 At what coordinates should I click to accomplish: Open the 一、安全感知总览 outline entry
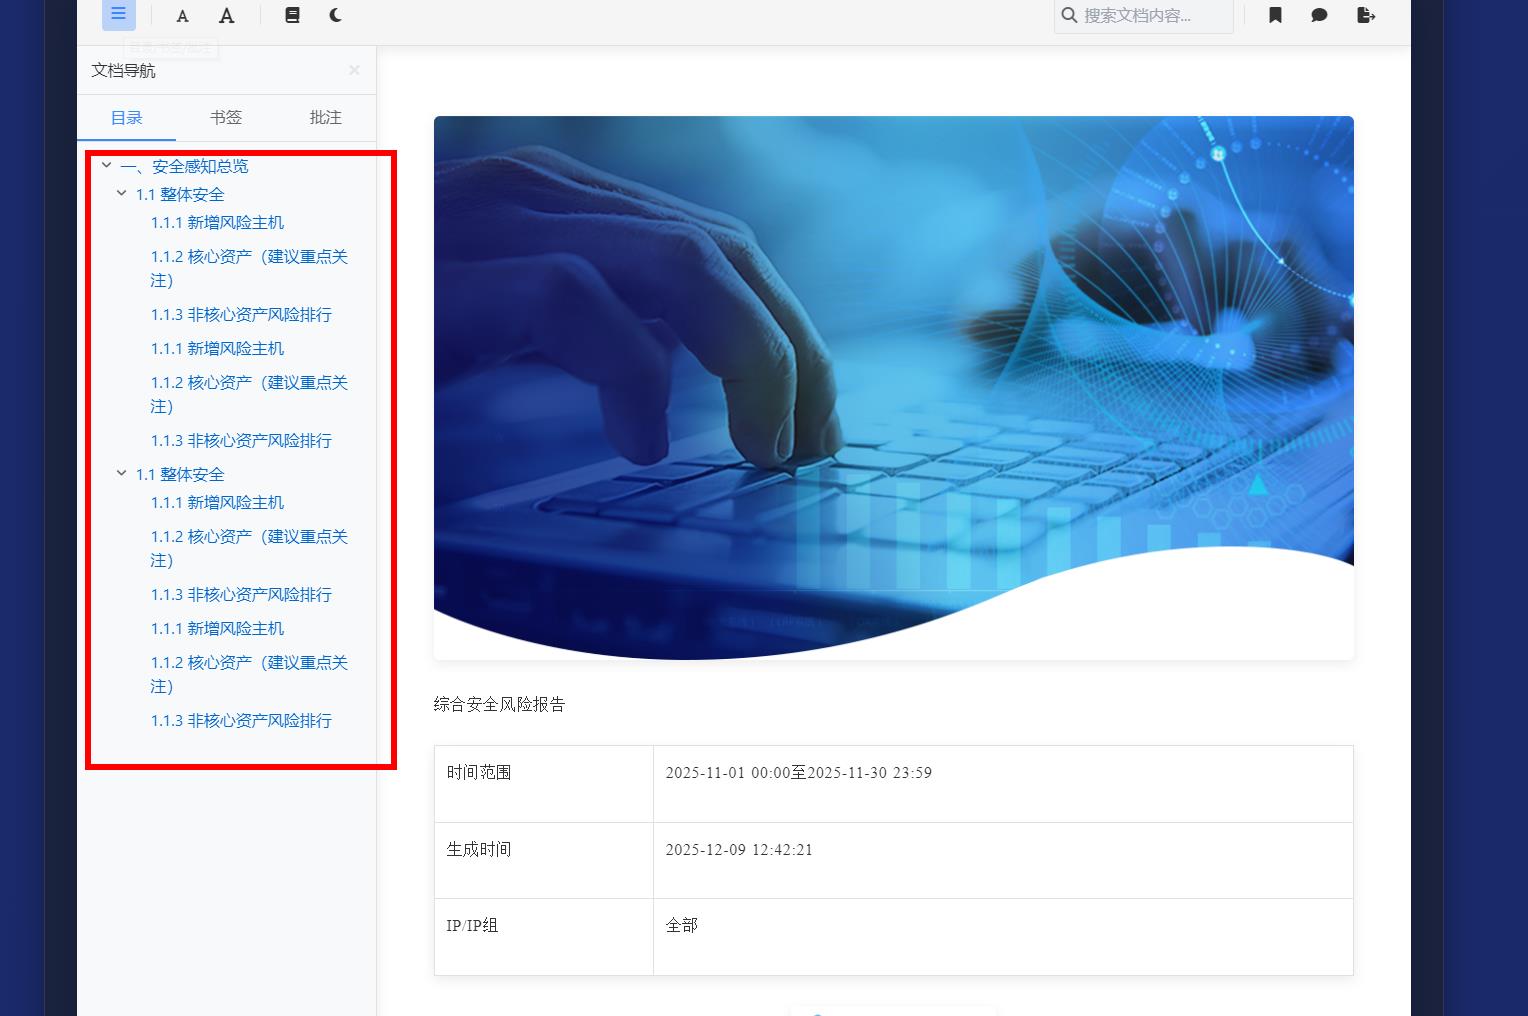click(x=185, y=167)
